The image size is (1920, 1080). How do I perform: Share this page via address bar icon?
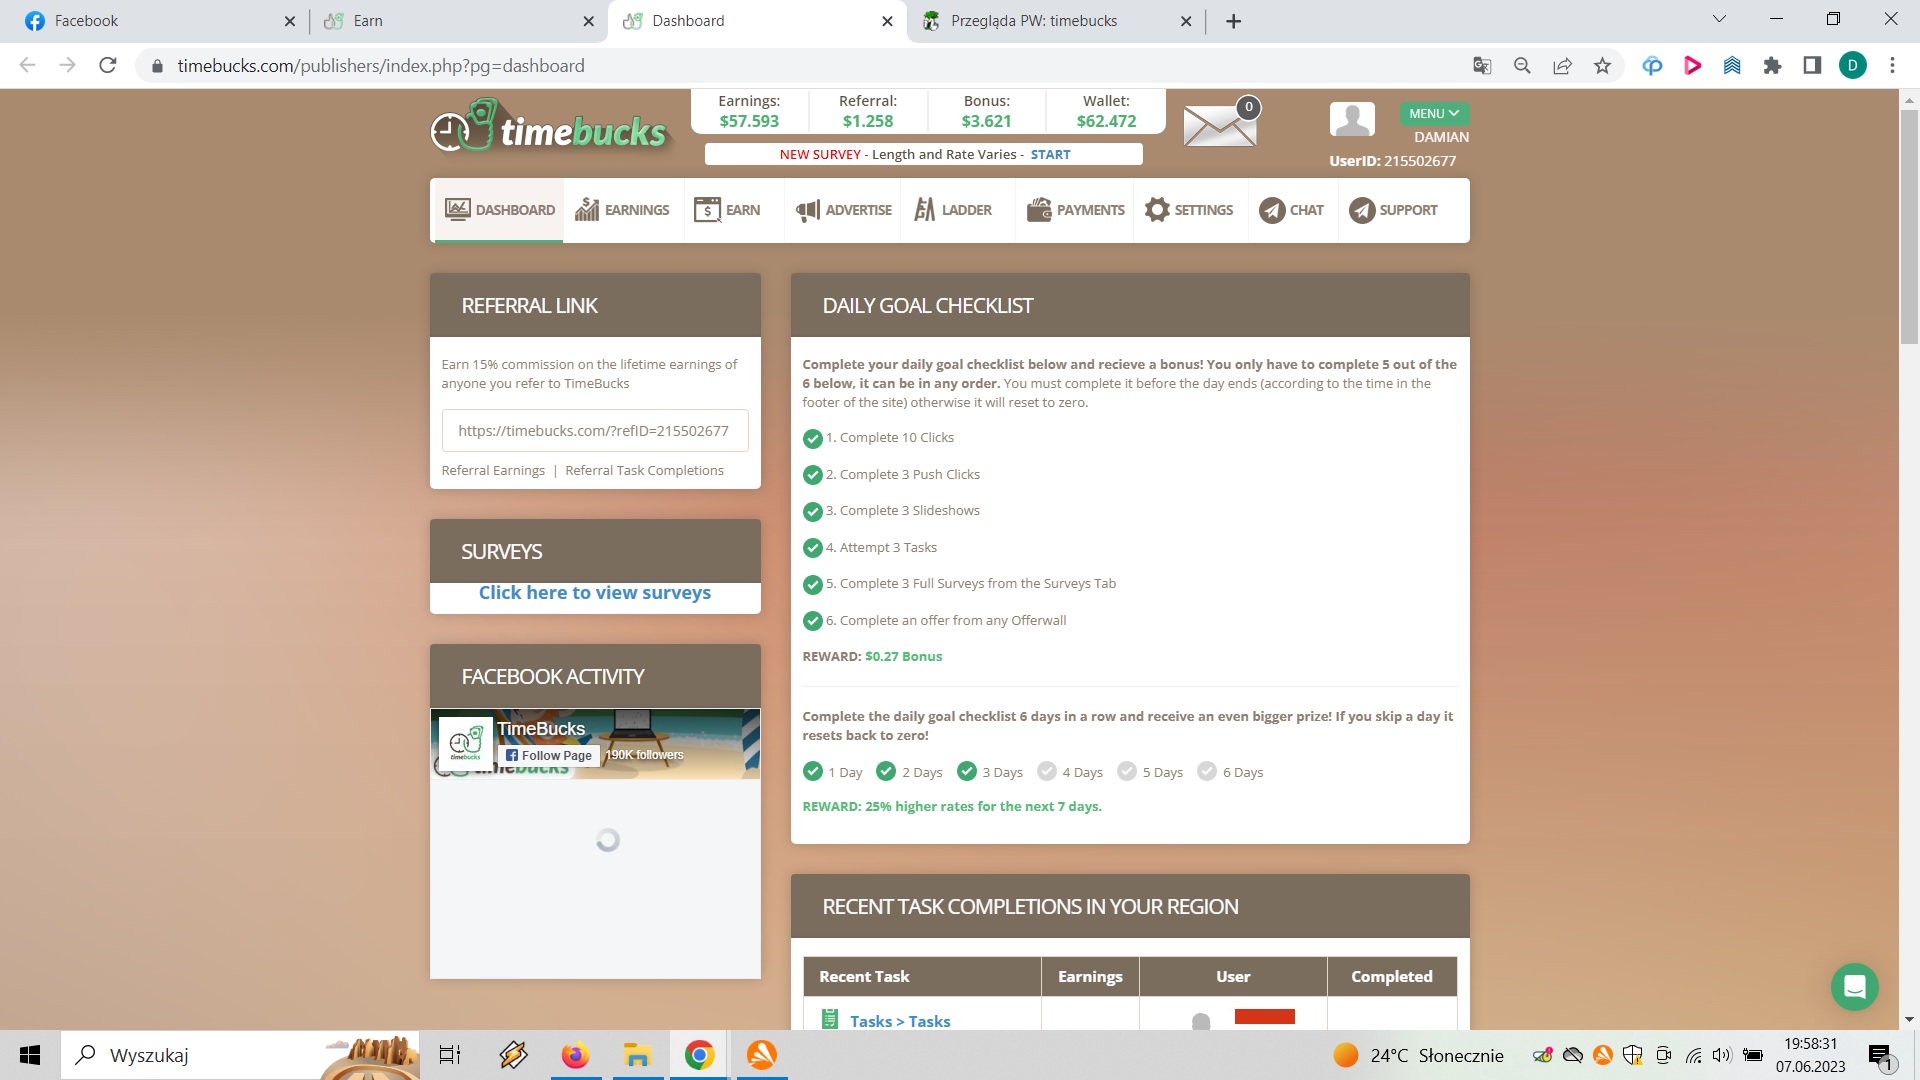(x=1562, y=66)
